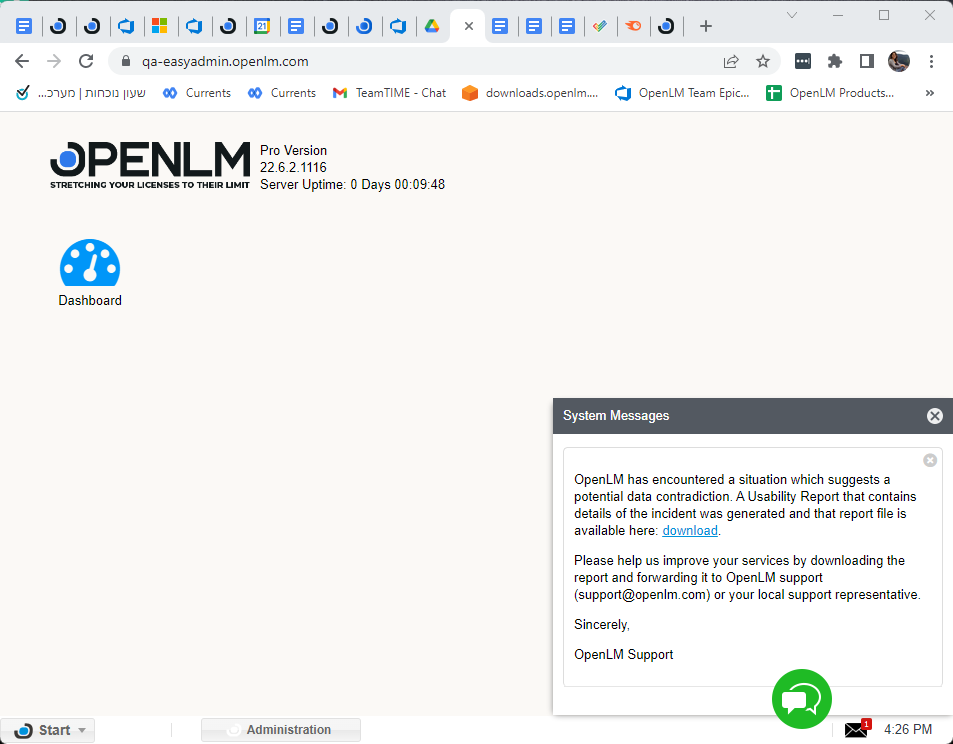Expand the hidden bookmarks overflow chevron

pos(929,93)
